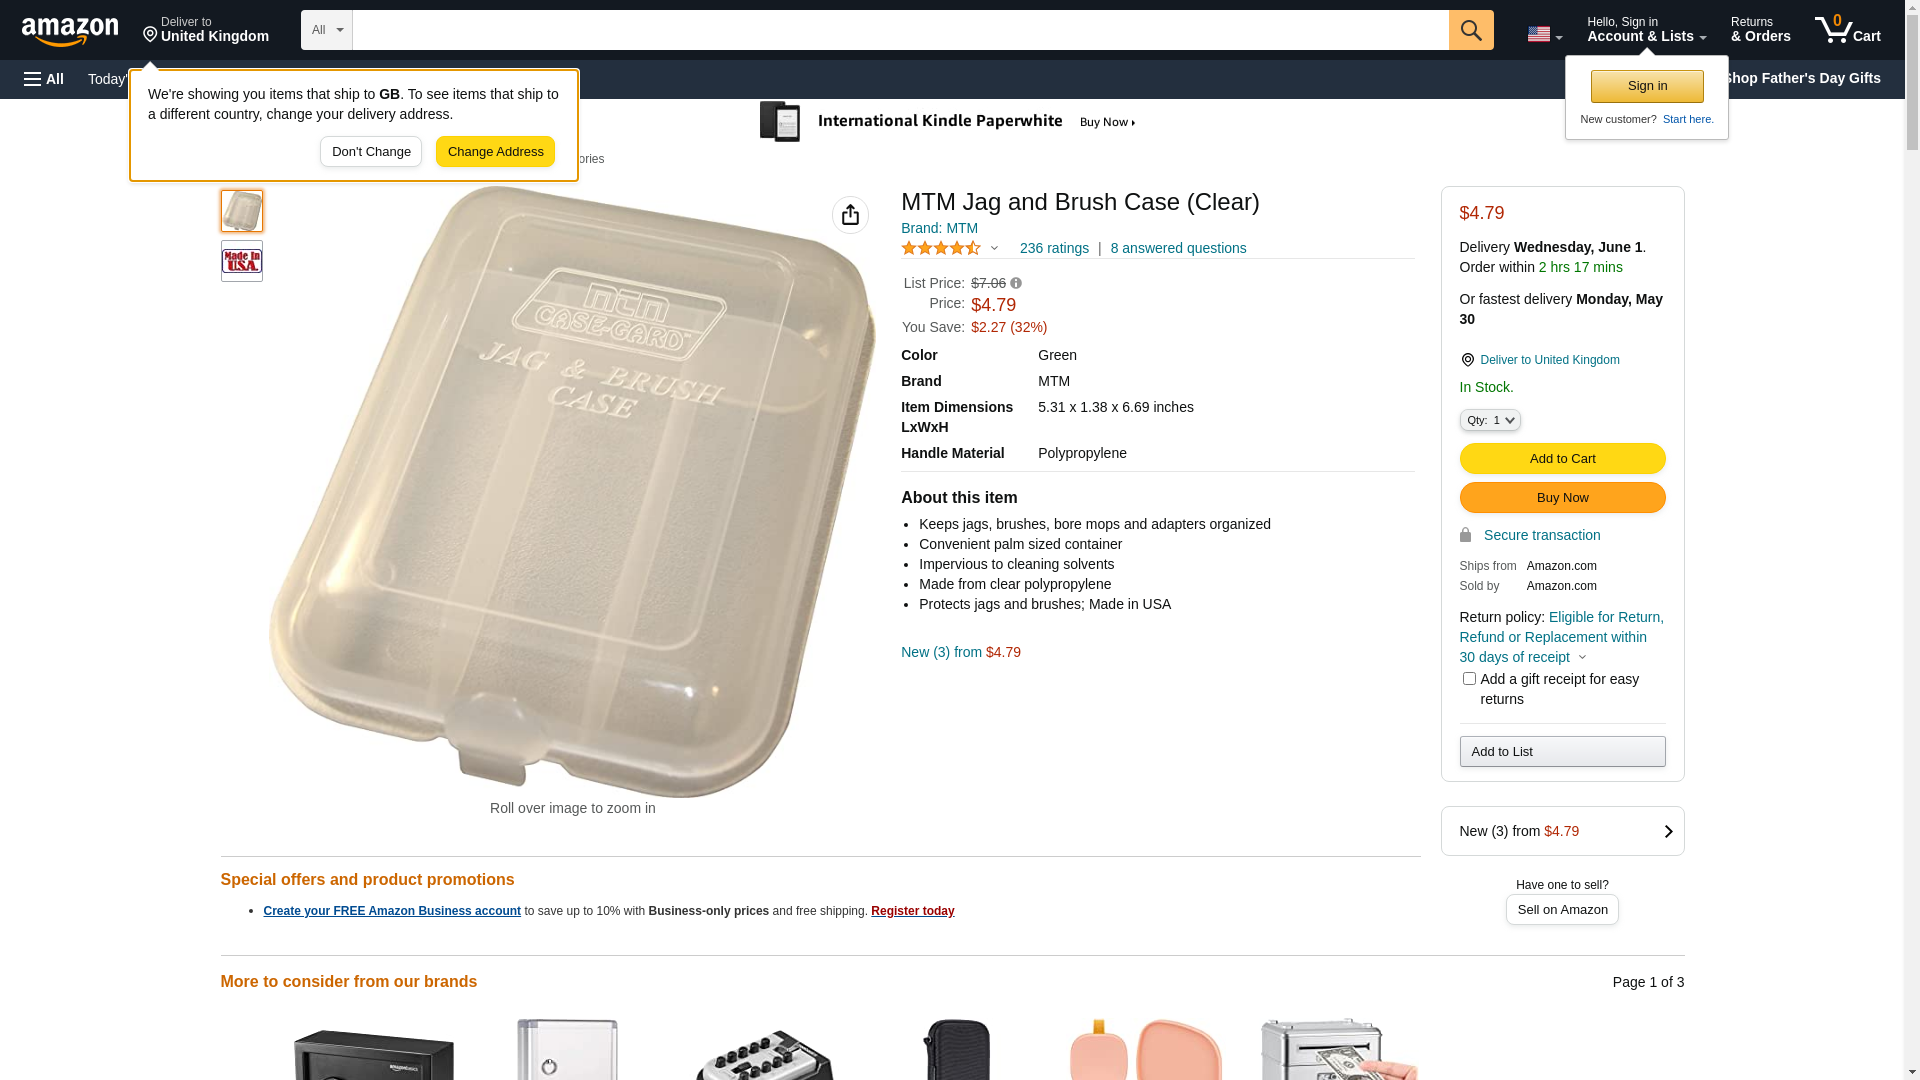Viewport: 1920px width, 1080px height.
Task: Select the Made in USA thumbnail
Action: [242, 261]
